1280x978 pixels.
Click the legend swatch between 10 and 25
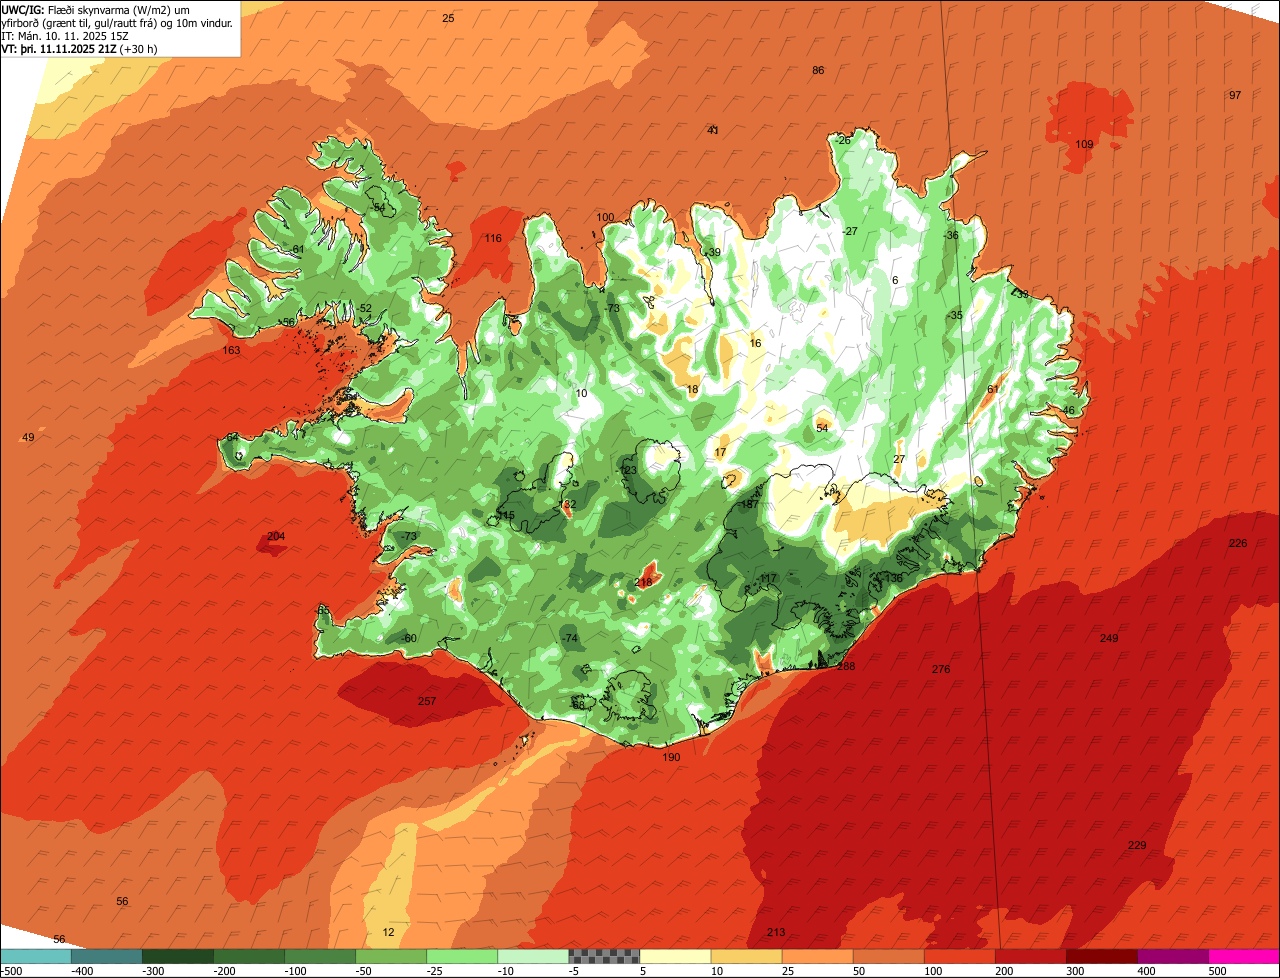click(746, 956)
